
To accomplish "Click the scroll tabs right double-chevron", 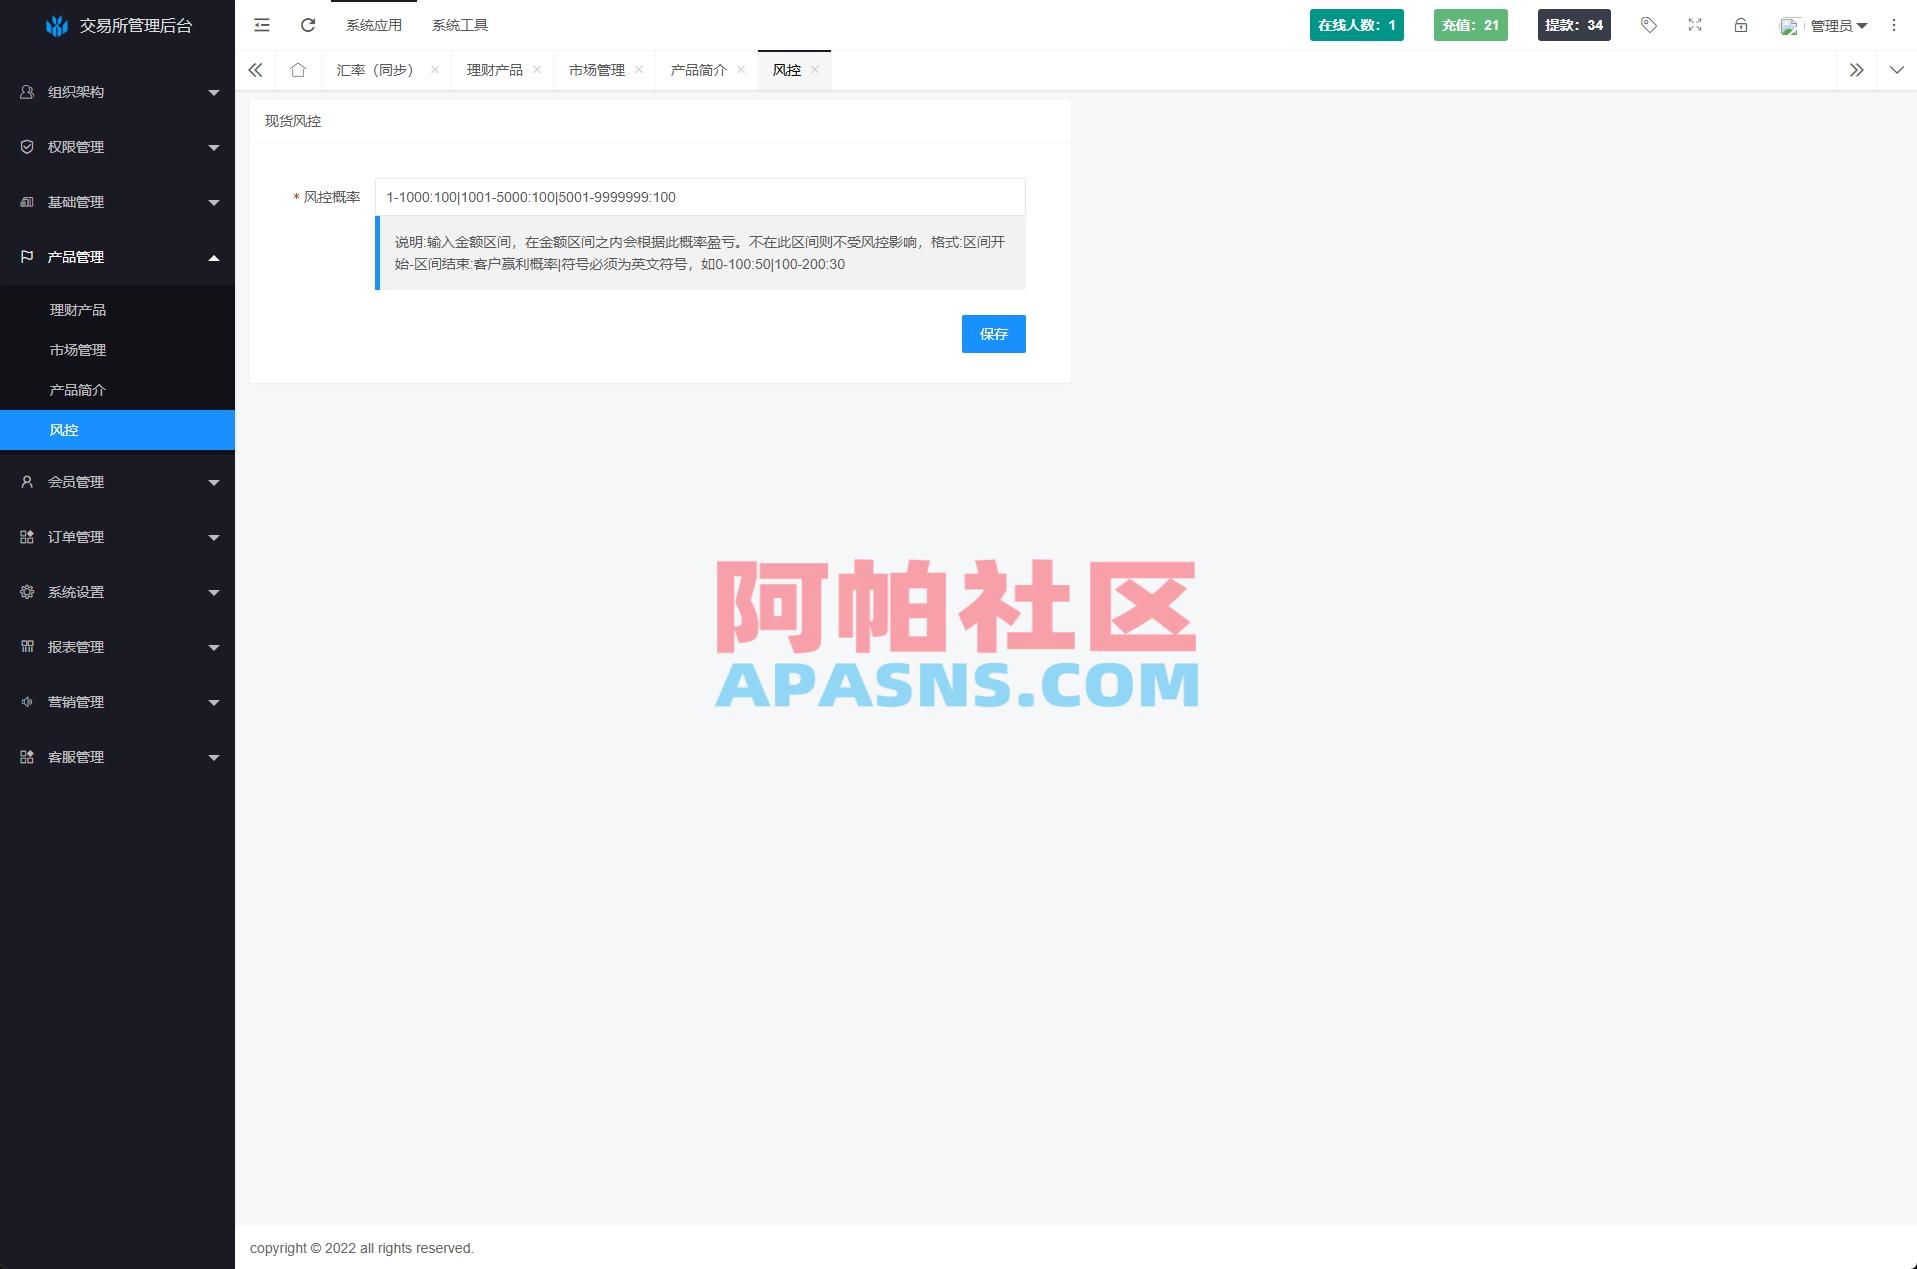I will [1856, 70].
